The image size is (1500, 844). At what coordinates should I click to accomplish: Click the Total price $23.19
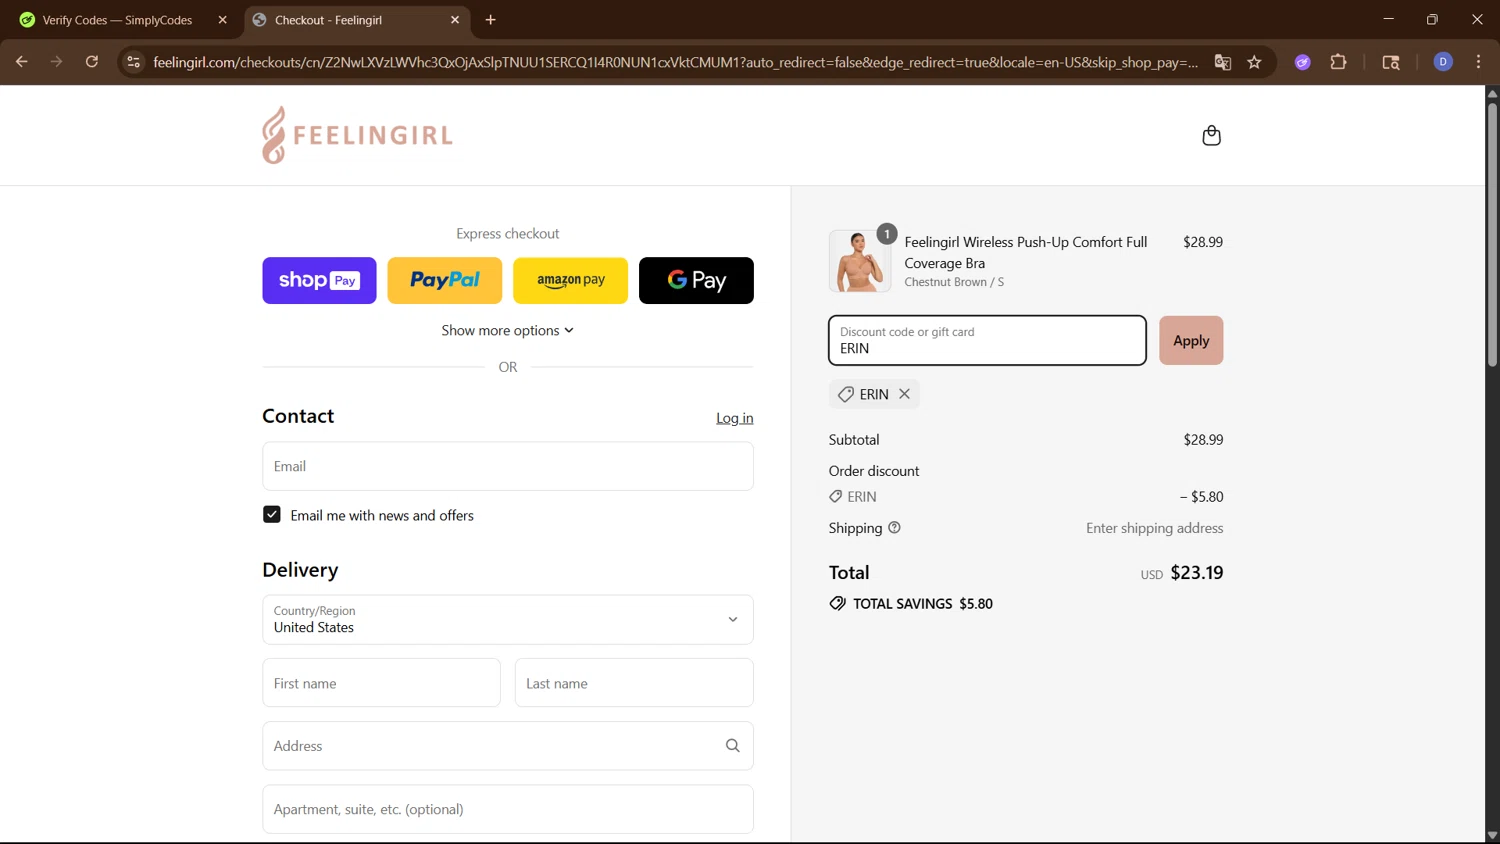[x=1197, y=573]
